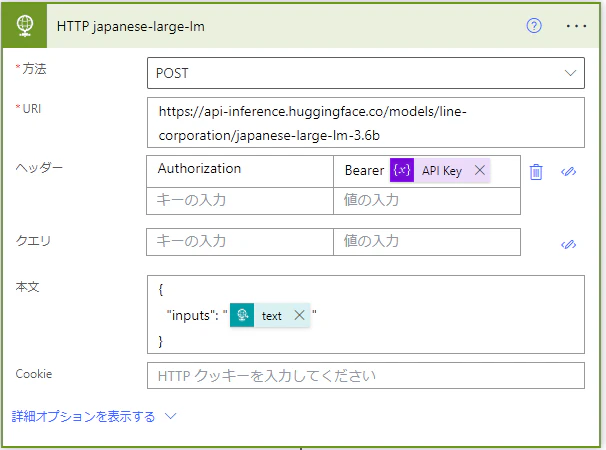The image size is (606, 450).
Task: Click the HTTP cookie input field
Action: click(x=366, y=375)
